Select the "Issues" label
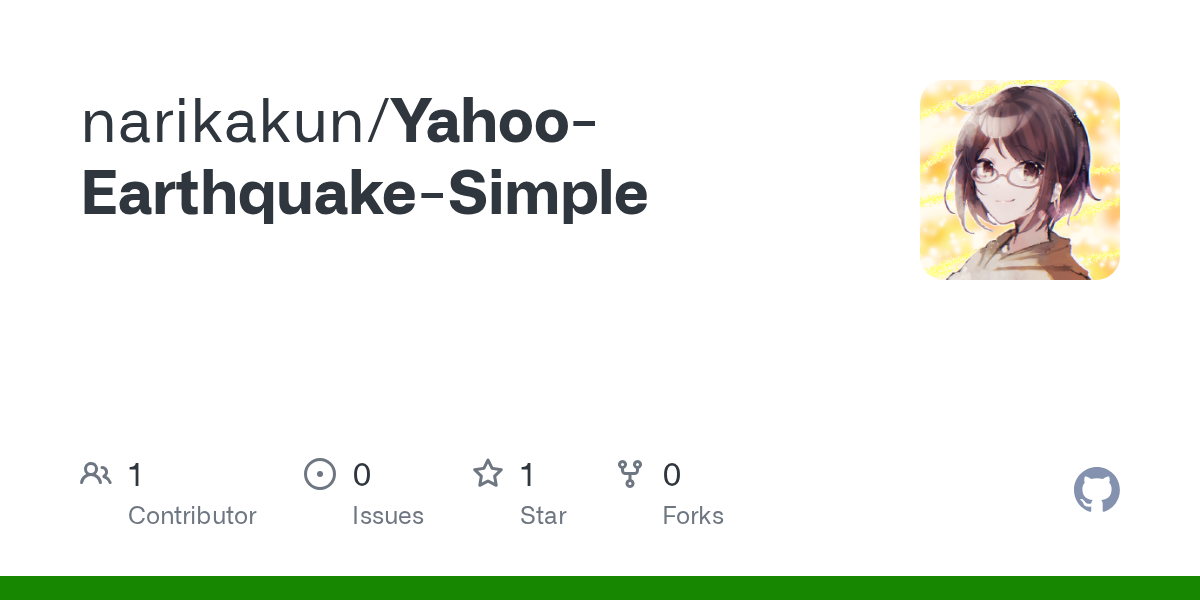This screenshot has height=600, width=1200. (x=388, y=516)
